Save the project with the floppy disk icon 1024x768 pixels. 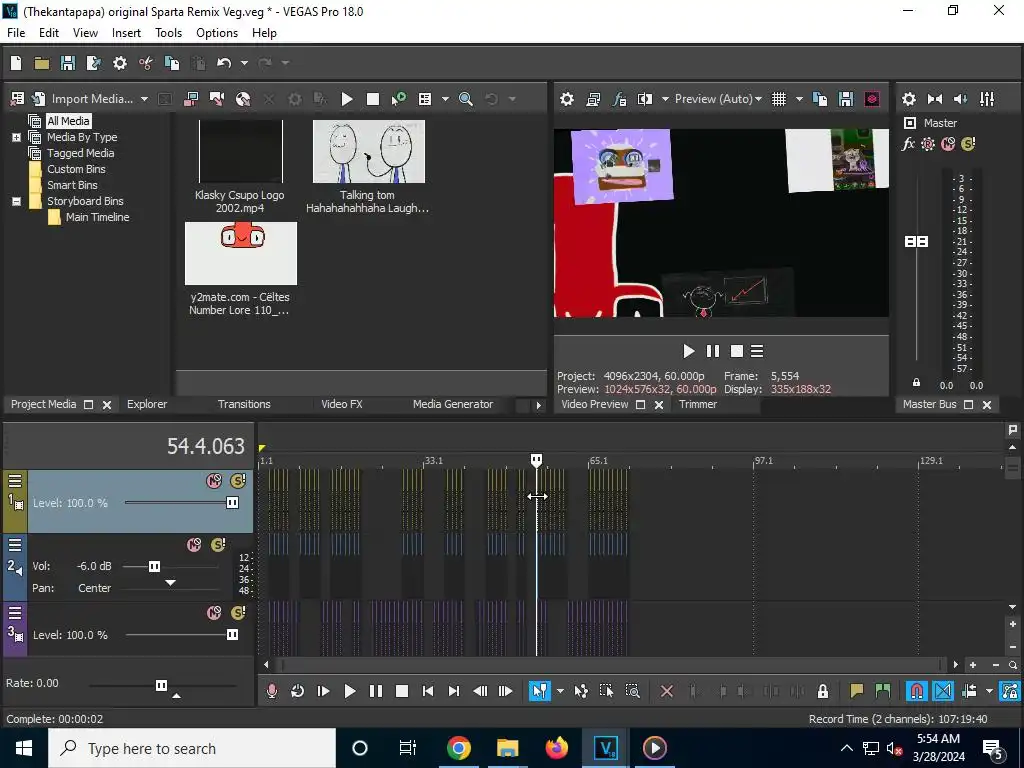point(68,63)
